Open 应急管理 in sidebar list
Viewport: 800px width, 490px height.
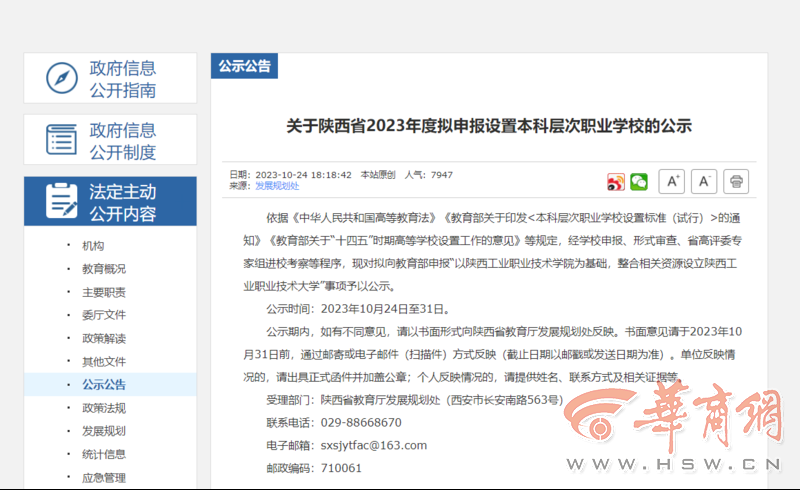(x=104, y=478)
